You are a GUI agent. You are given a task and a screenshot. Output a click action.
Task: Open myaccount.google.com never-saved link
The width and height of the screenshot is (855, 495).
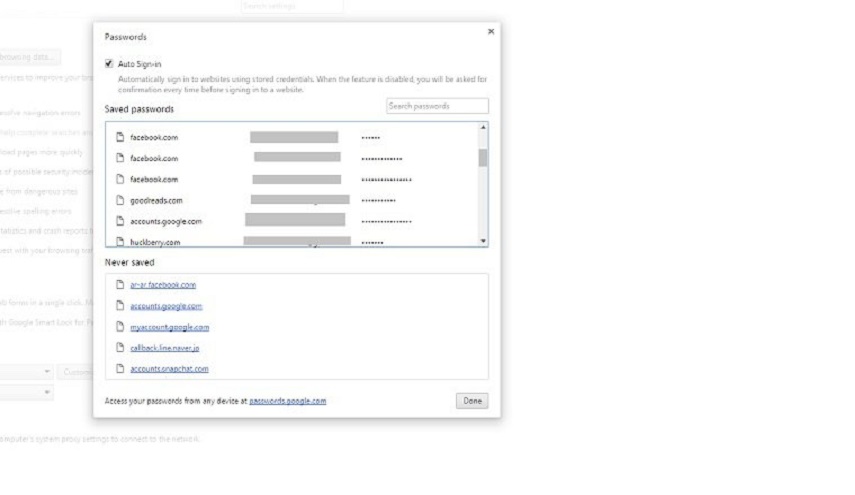(169, 327)
